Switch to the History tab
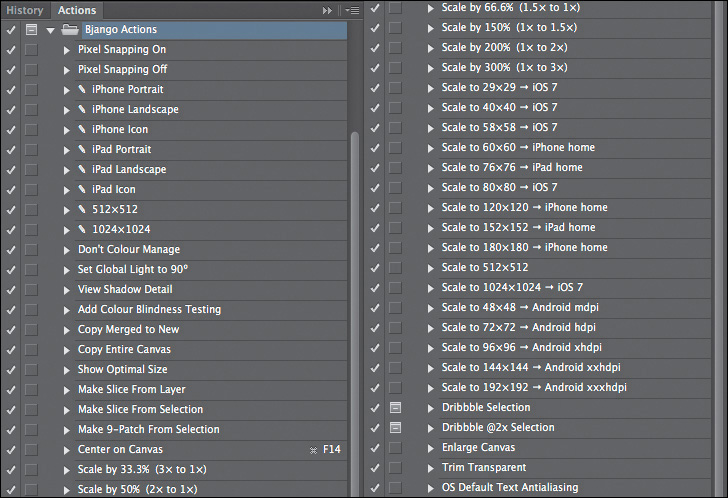The image size is (728, 498). 25,10
